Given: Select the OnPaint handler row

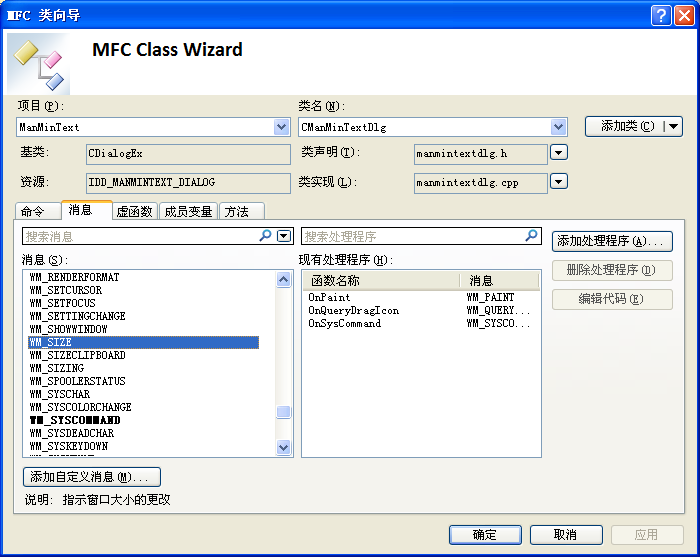Looking at the screenshot, I should [421, 297].
